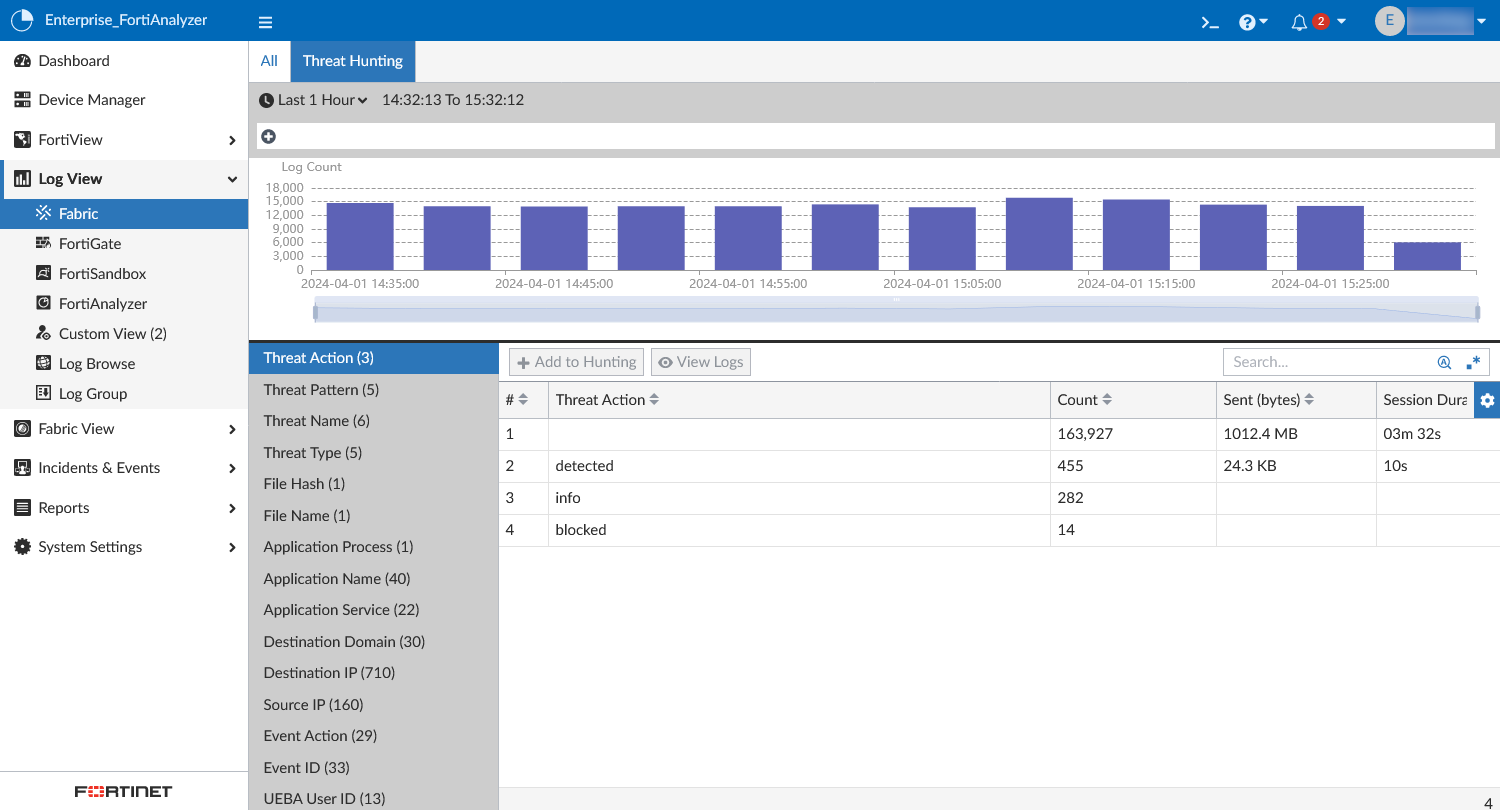Viewport: 1500px width, 810px height.
Task: Click the Add to Hunting button
Action: [x=576, y=362]
